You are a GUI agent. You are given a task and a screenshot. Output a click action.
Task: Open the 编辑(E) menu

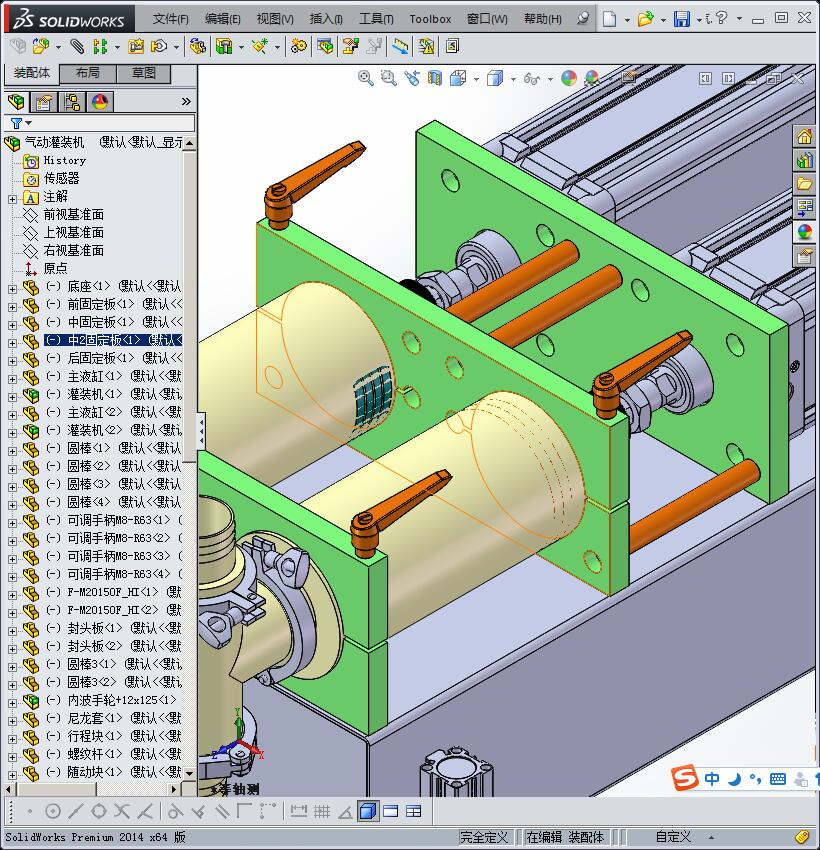click(222, 19)
